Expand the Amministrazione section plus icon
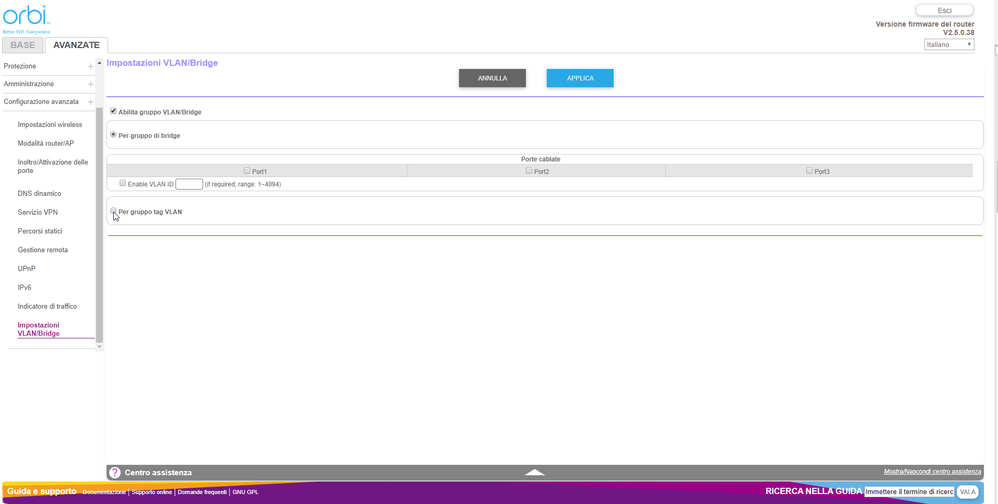This screenshot has width=998, height=504. [x=91, y=84]
